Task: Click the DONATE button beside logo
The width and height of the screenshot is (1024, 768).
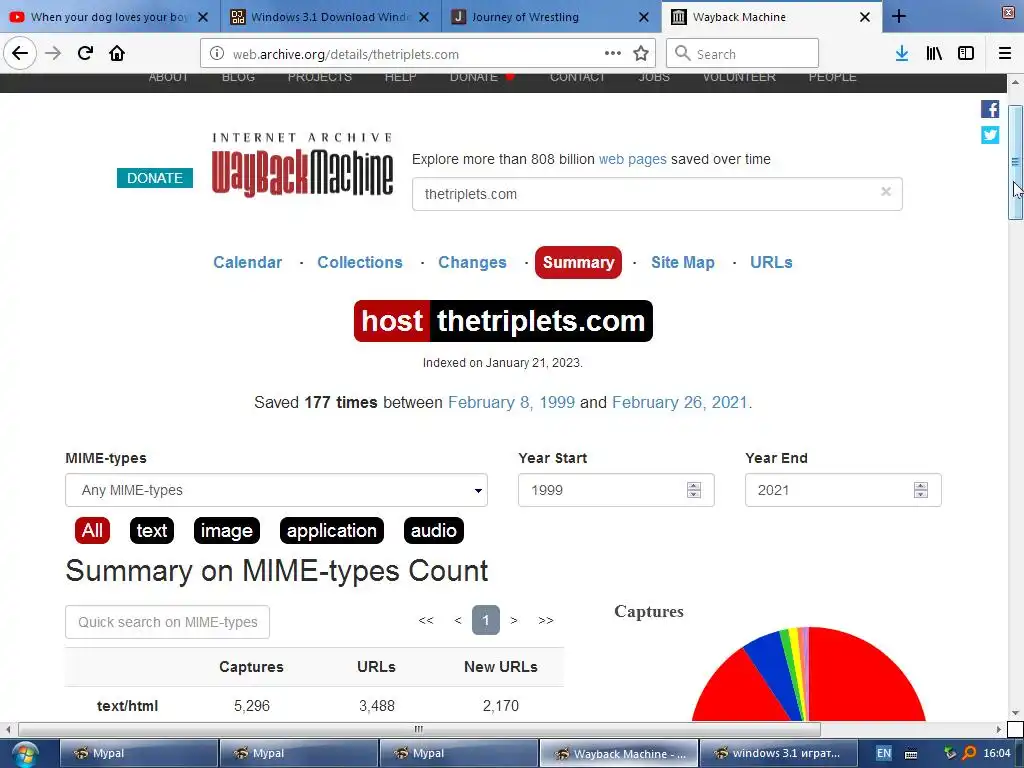Action: (155, 178)
